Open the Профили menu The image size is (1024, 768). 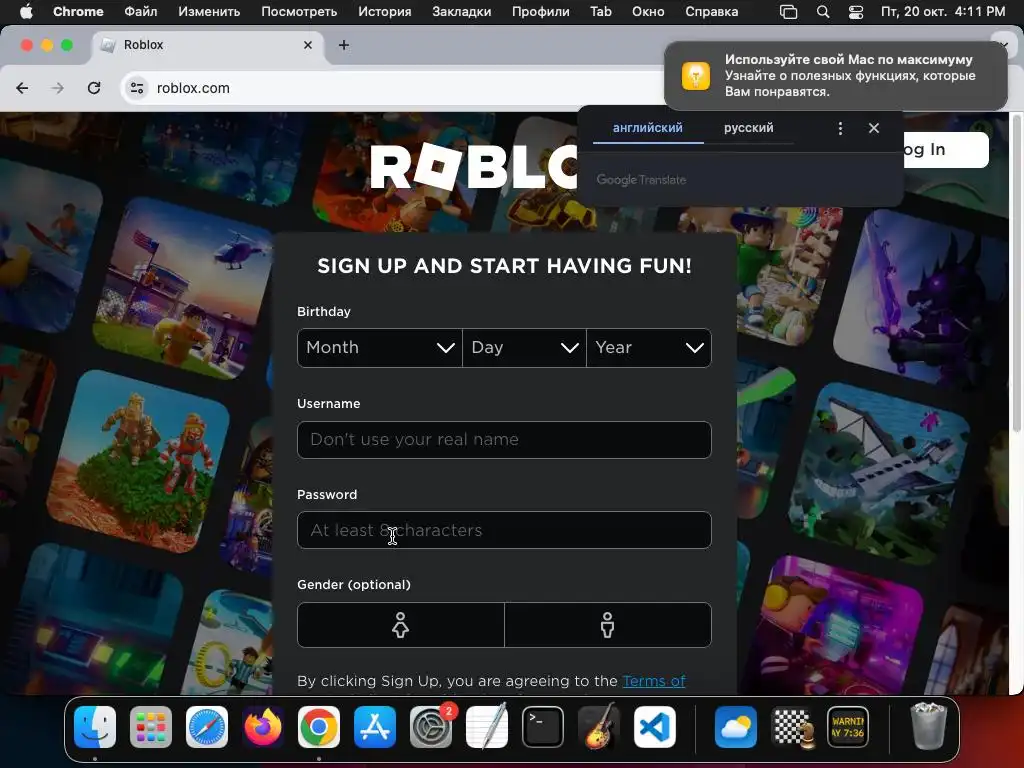(541, 12)
